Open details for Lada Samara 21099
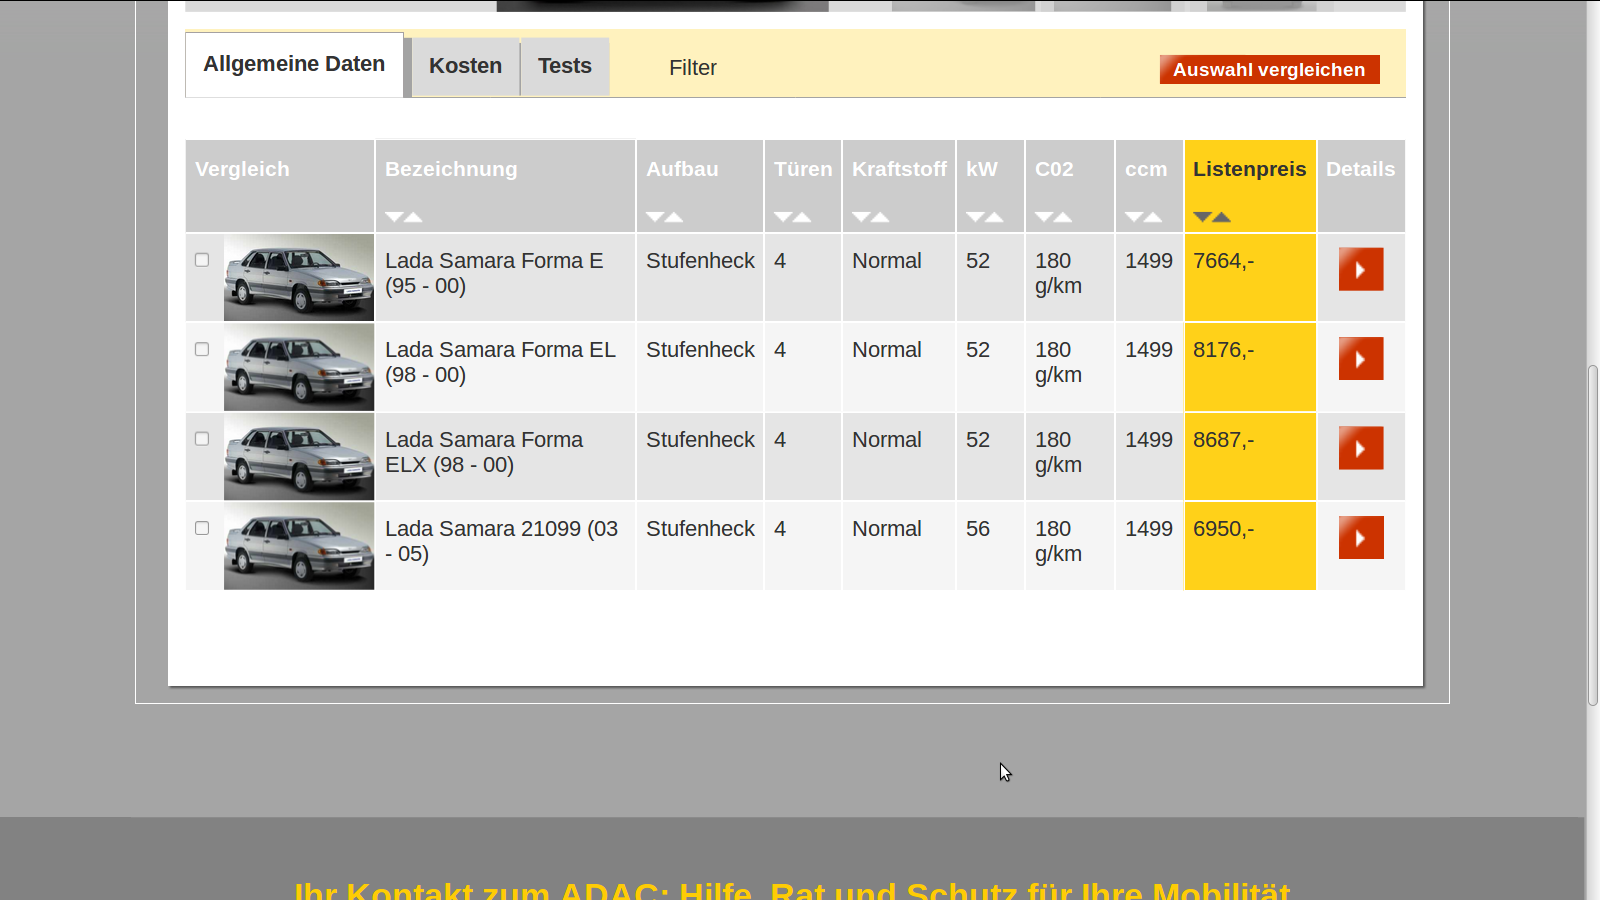 click(1361, 537)
